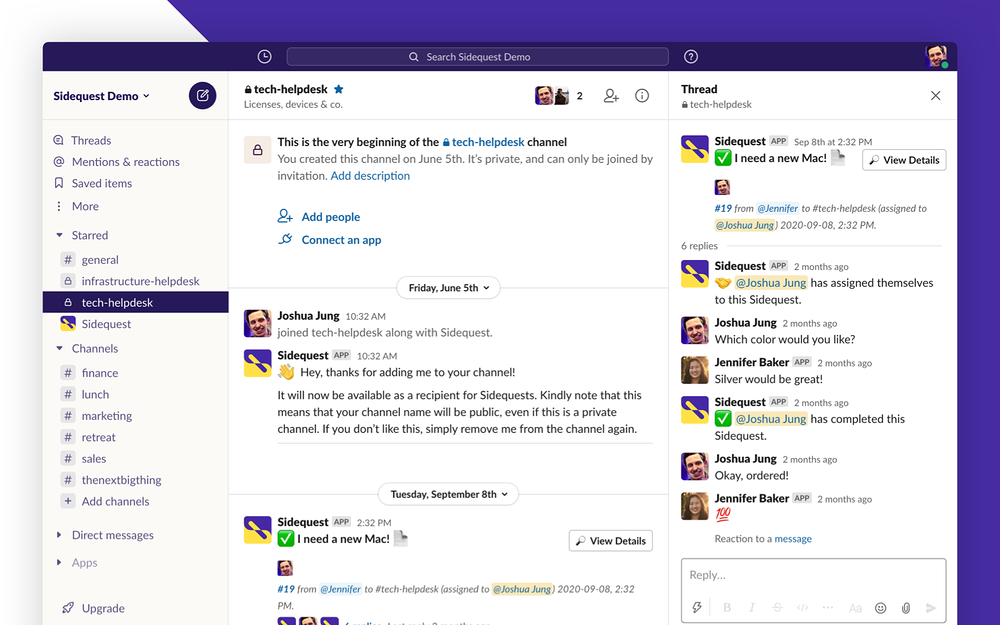The width and height of the screenshot is (1000, 625).
Task: Open the emoji picker in reply box
Action: point(880,608)
